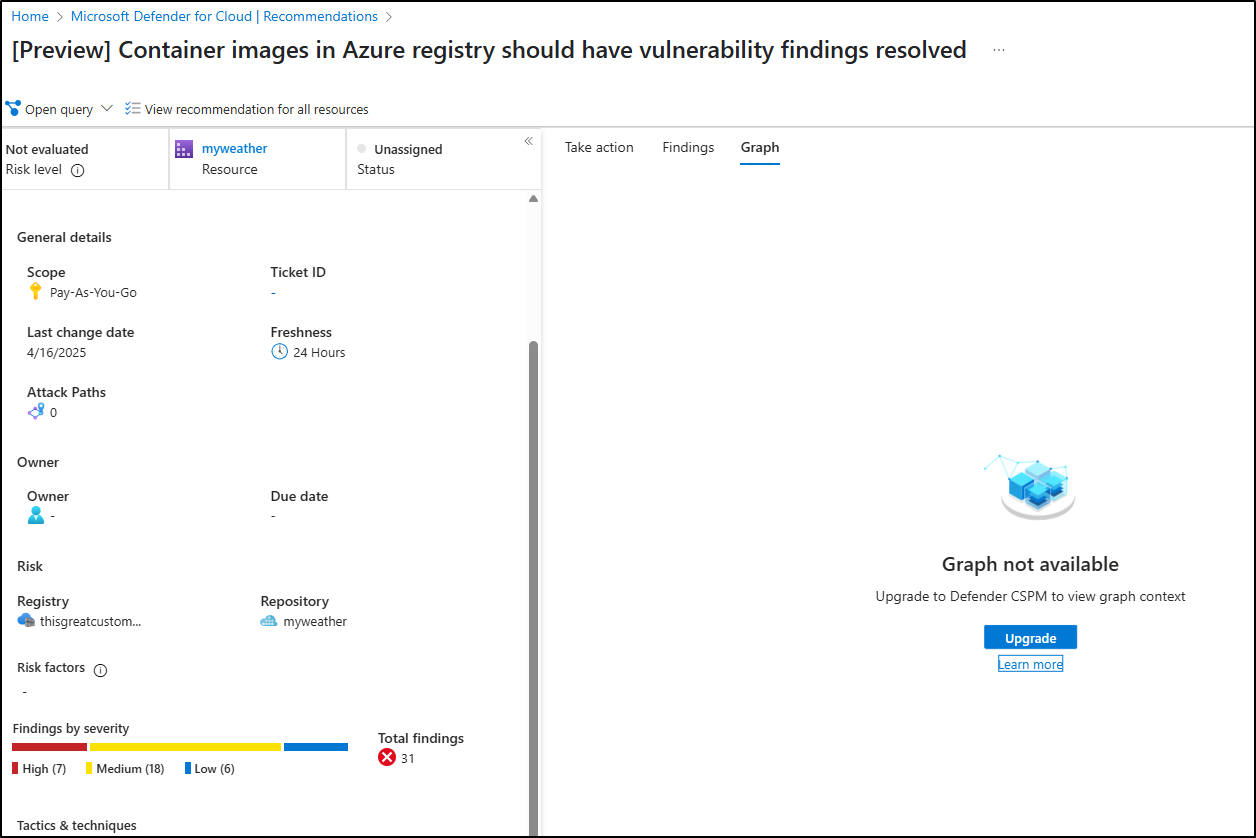Click the yellow Medium severity bar
Screen dimensions: 1256x838
coord(185,747)
